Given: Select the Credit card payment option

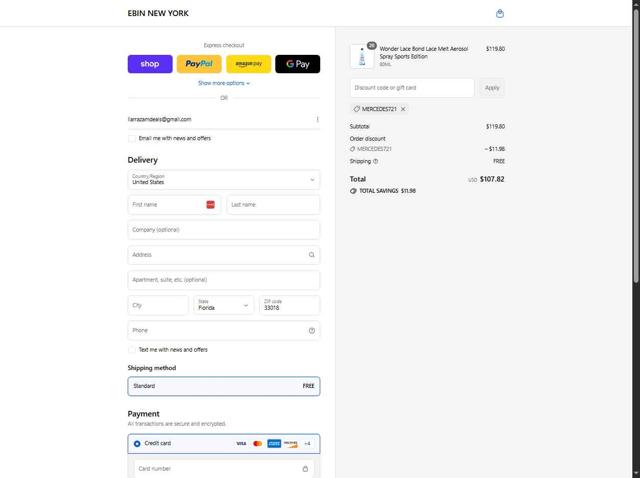Looking at the screenshot, I should [137, 444].
